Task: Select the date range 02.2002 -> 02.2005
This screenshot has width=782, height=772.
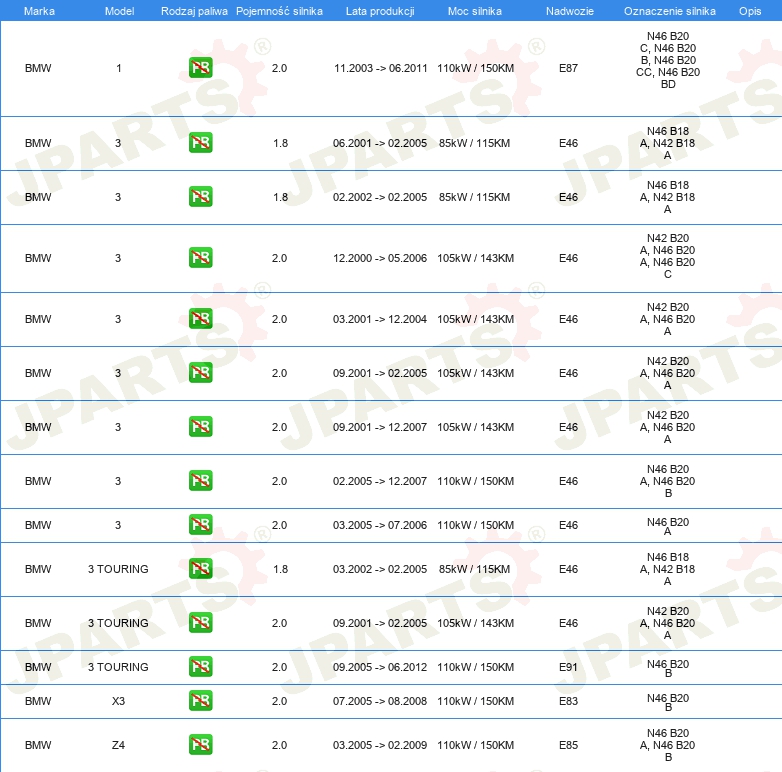Action: (380, 197)
